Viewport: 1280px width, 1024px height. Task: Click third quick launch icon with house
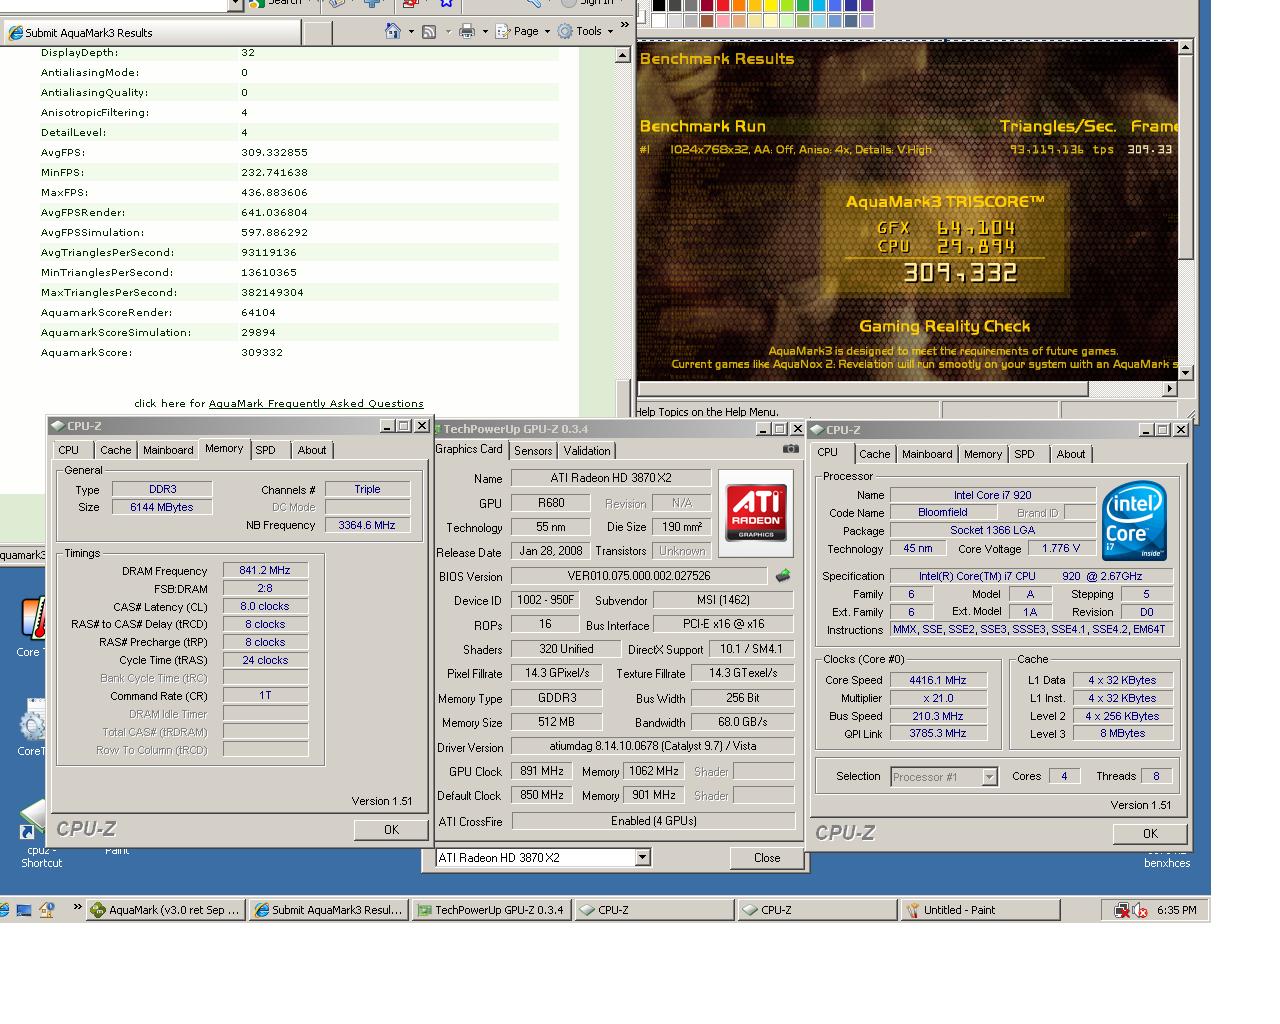coord(46,910)
